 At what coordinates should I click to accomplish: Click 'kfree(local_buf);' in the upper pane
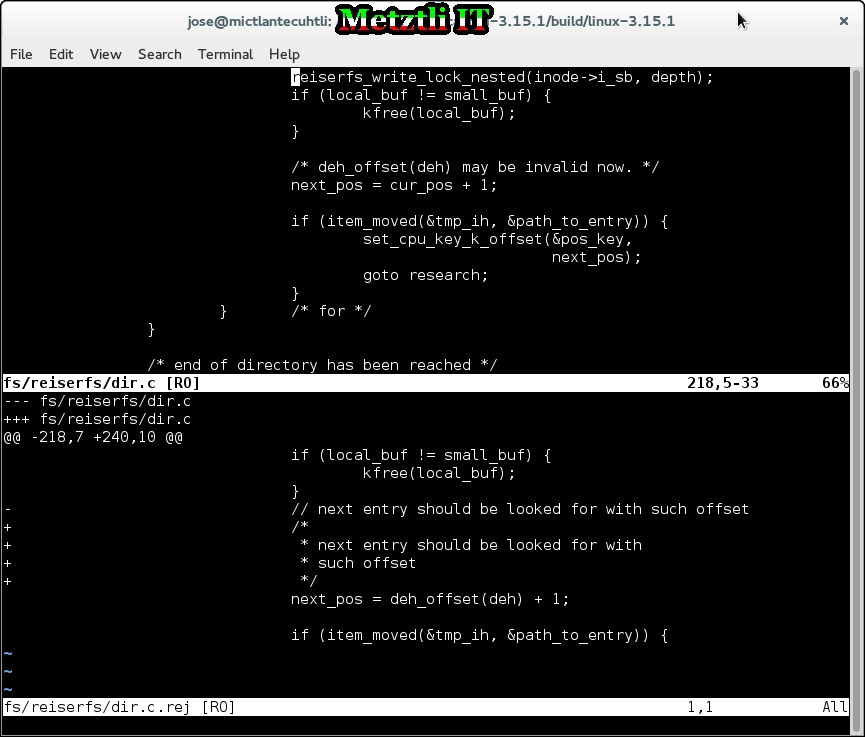[439, 113]
